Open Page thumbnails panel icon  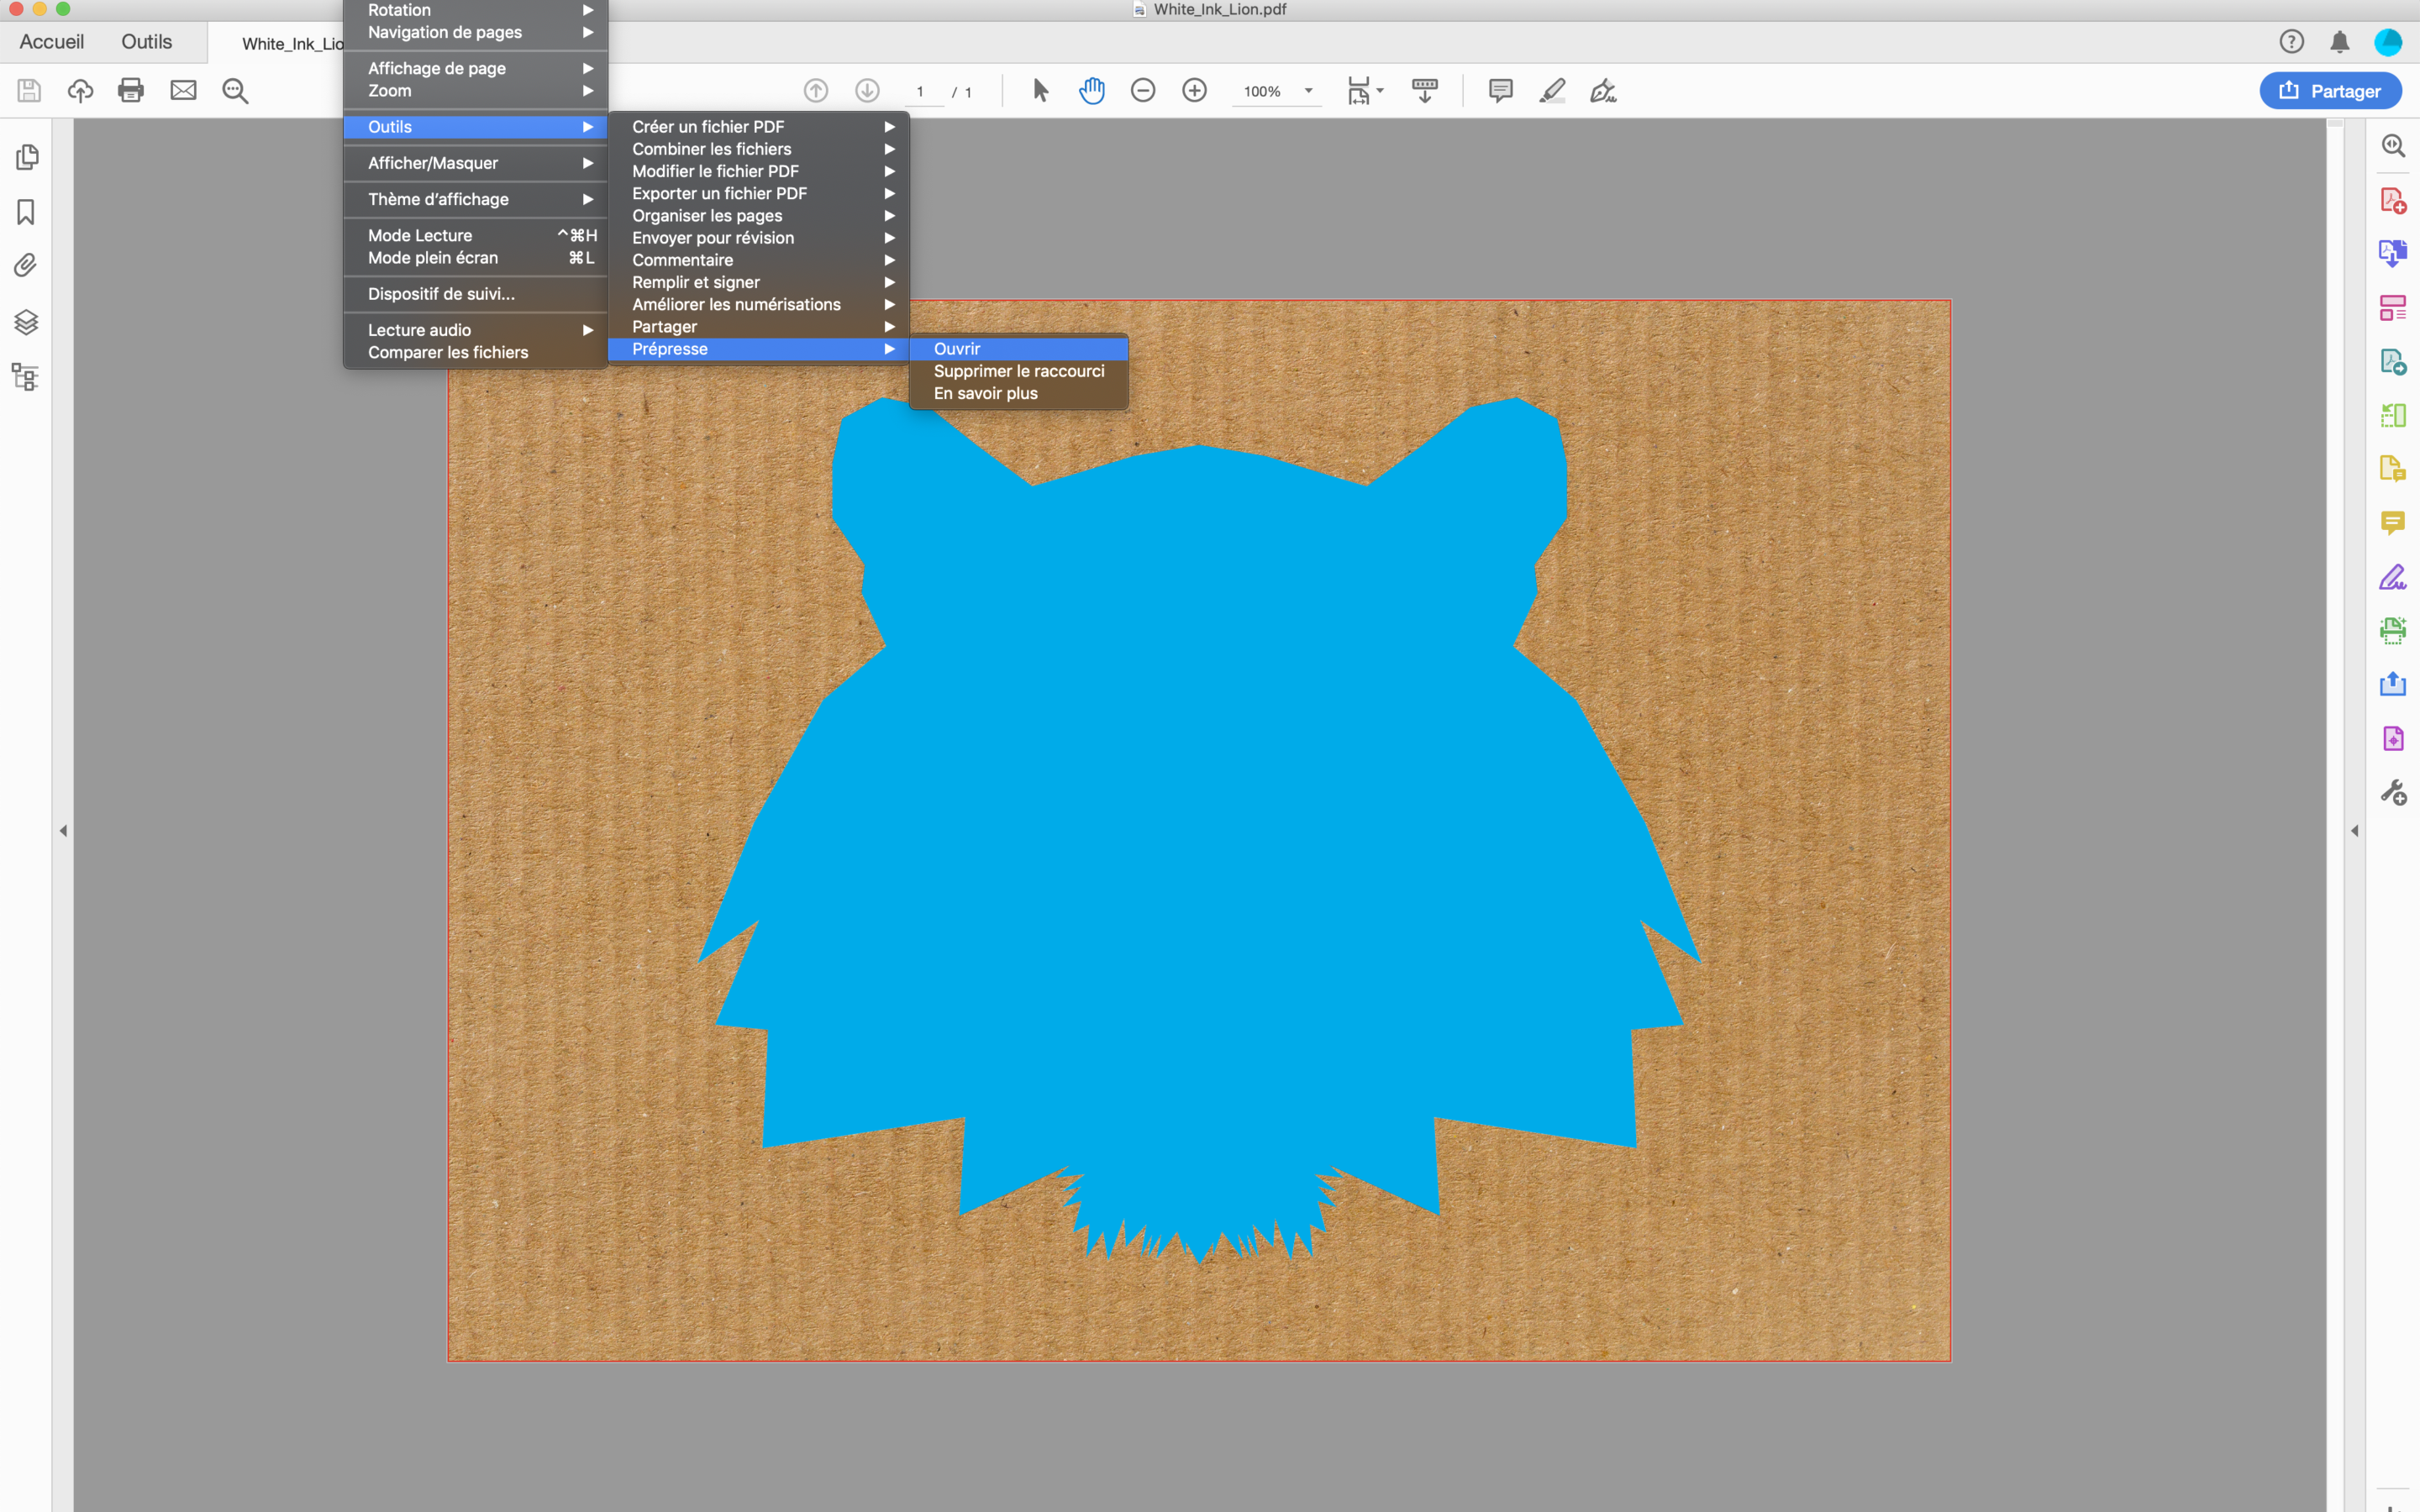pos(27,157)
